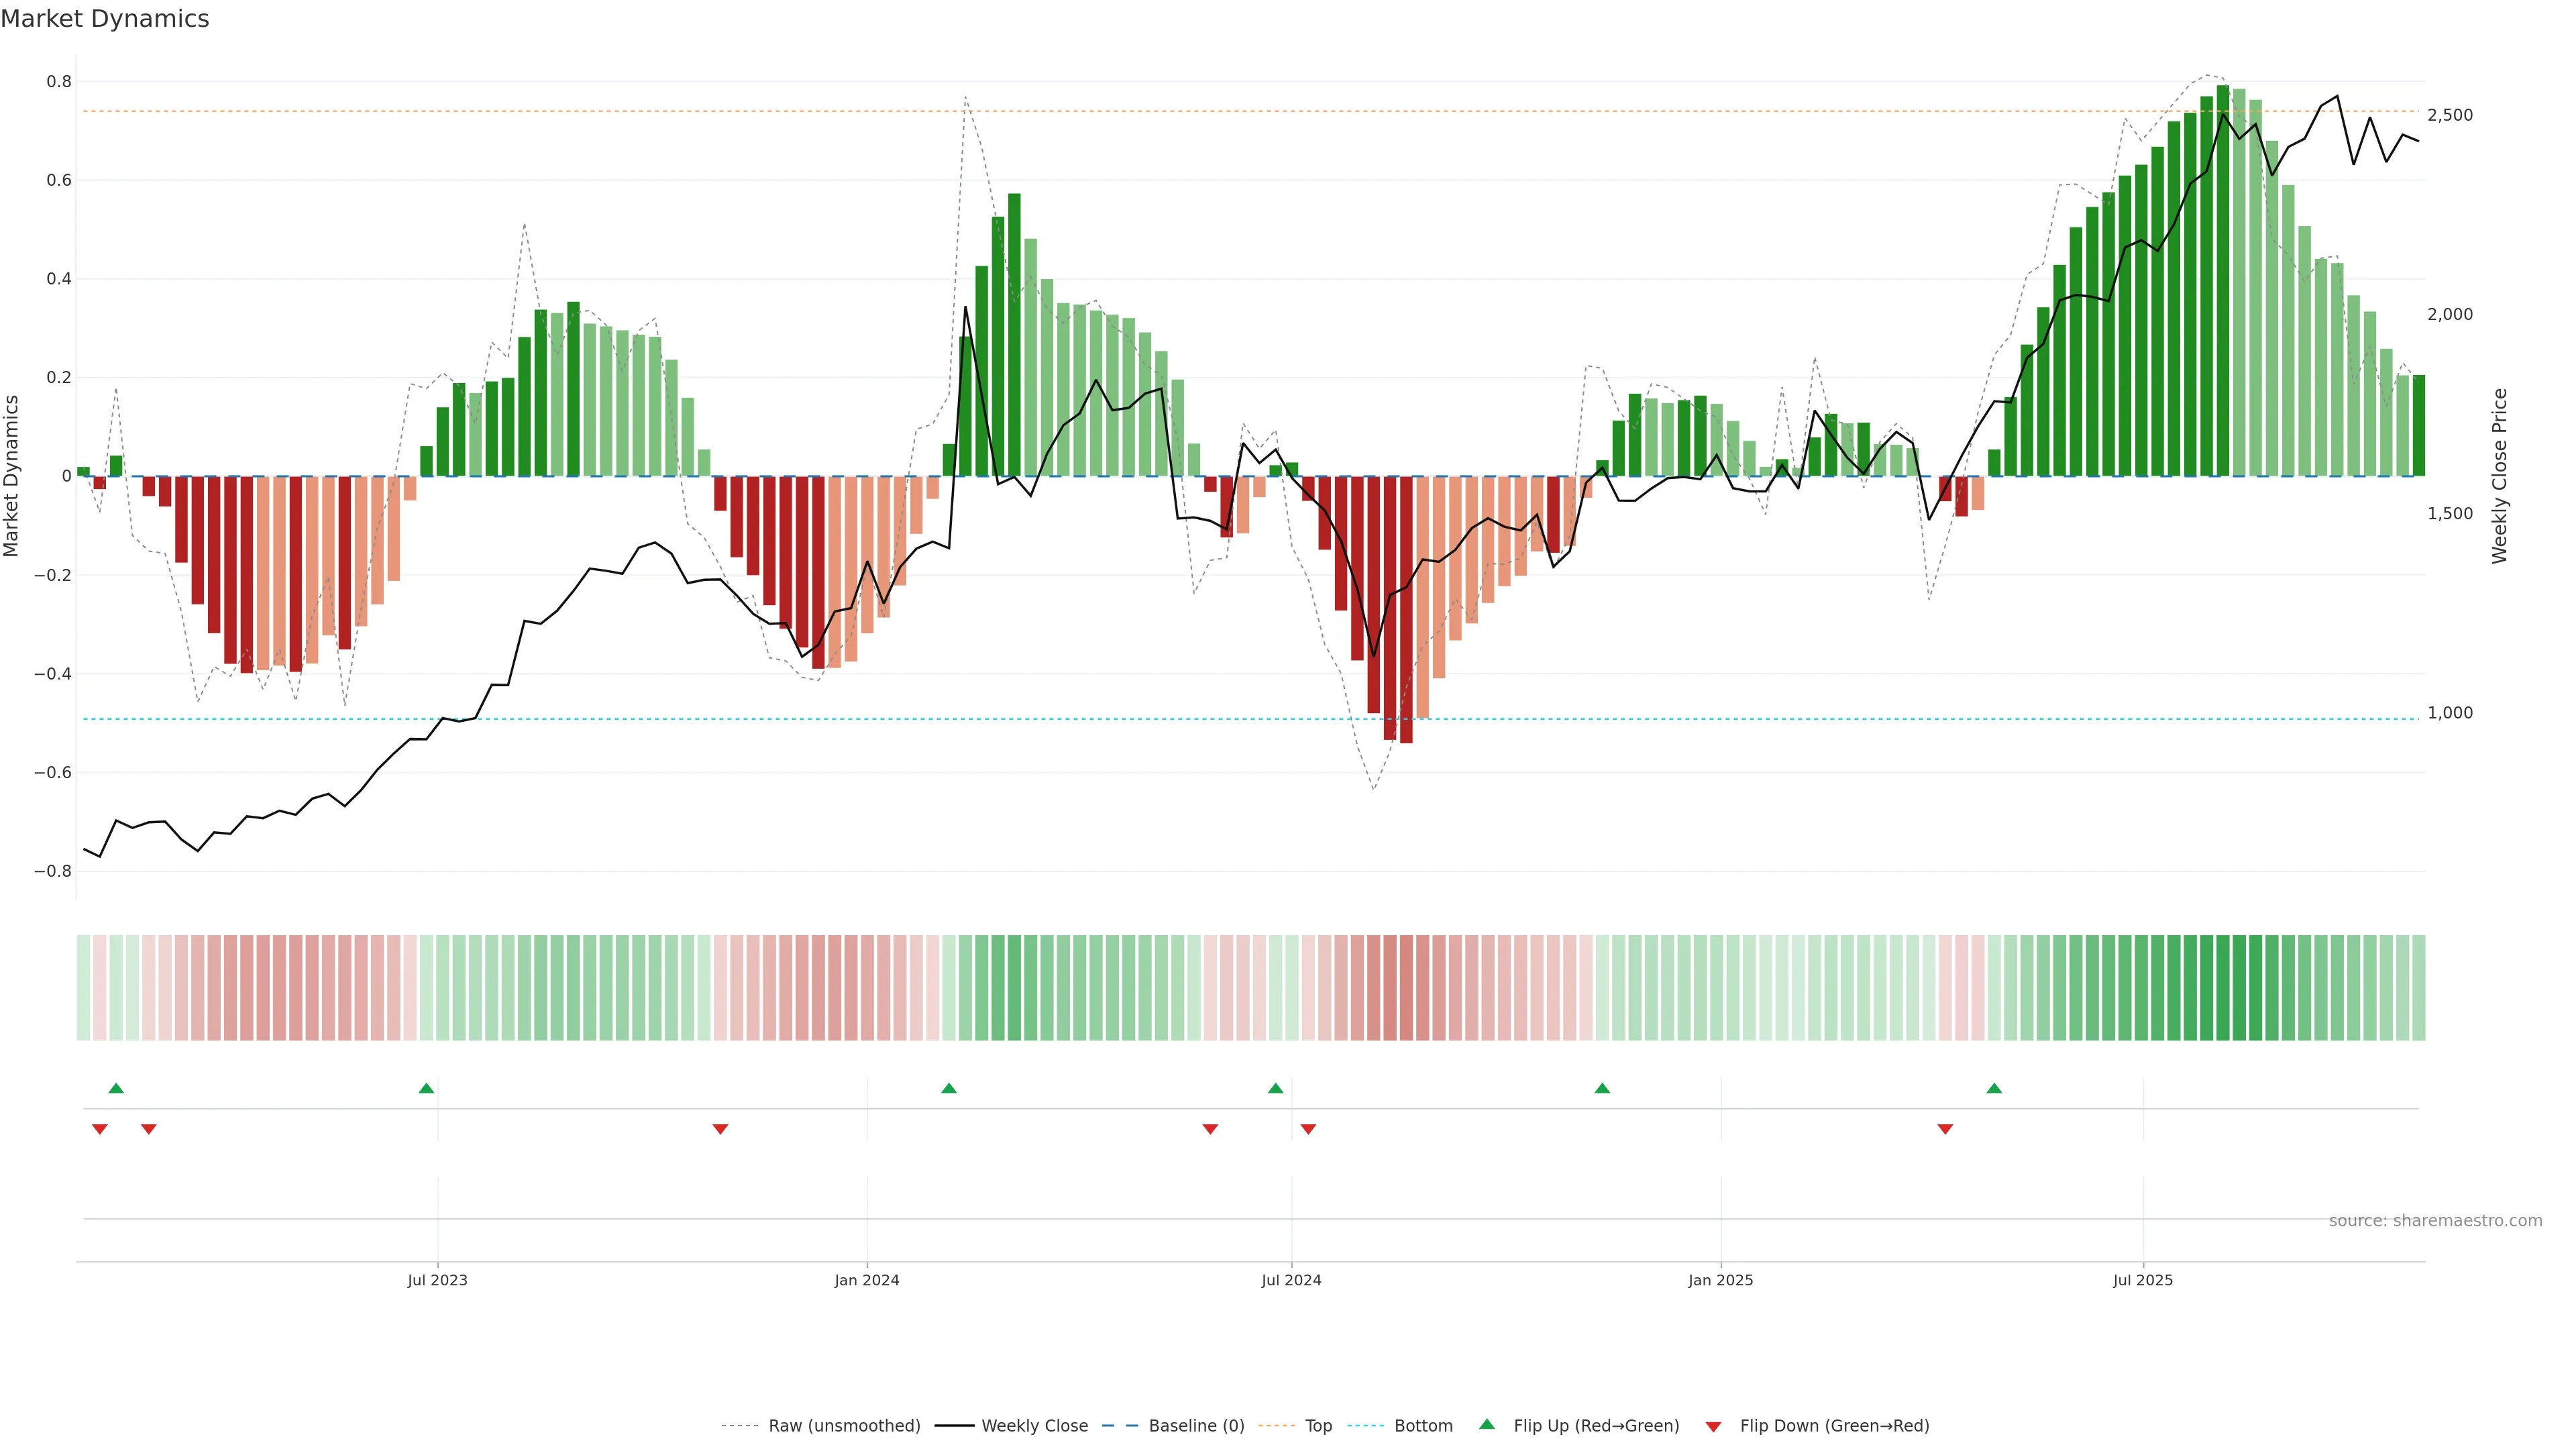This screenshot has width=2576, height=1449.
Task: Click red flip-down marker before Jul 2025
Action: tap(1945, 1129)
